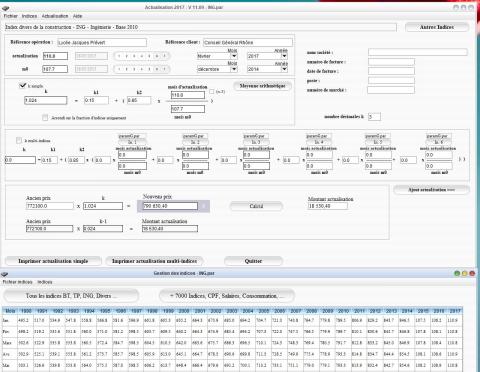Select the Fév row in indices table
This screenshot has width=480, height=372.
click(x=232, y=331)
